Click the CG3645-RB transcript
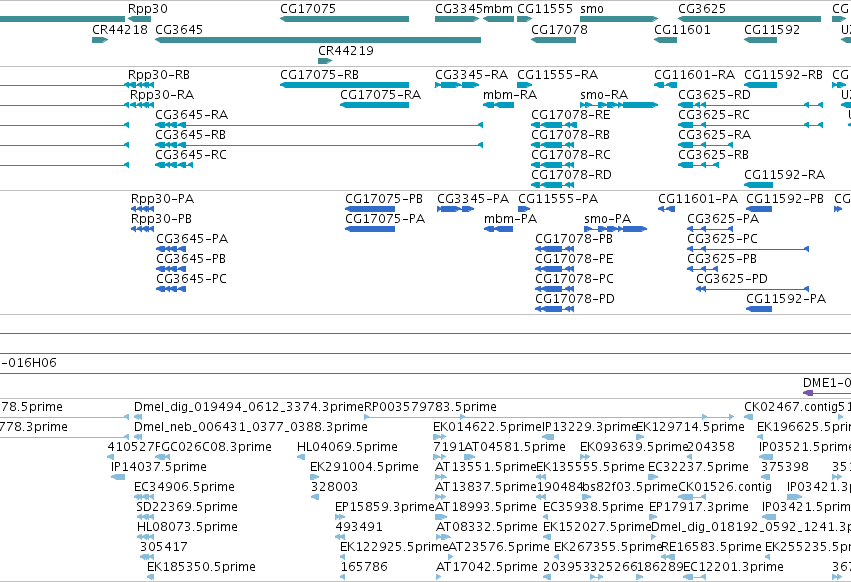 coord(319,145)
